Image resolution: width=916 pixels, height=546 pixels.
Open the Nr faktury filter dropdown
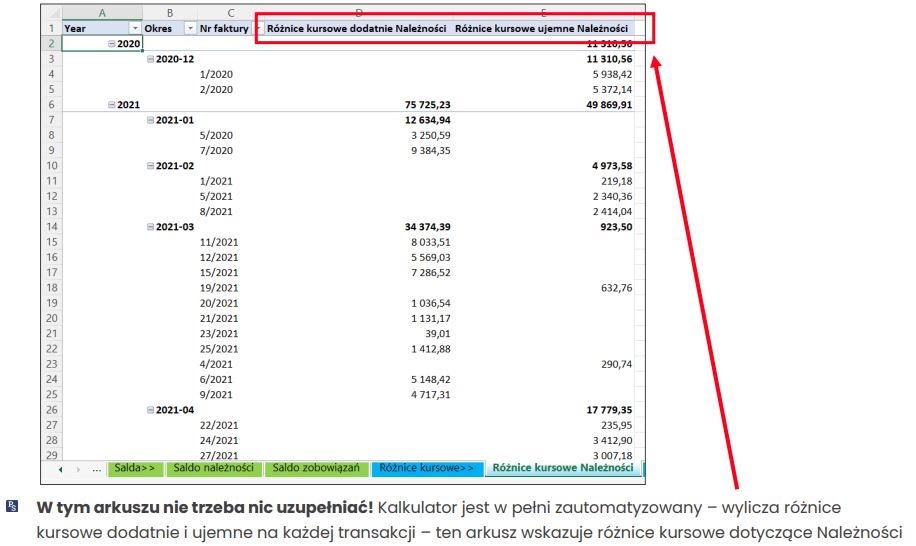[256, 29]
